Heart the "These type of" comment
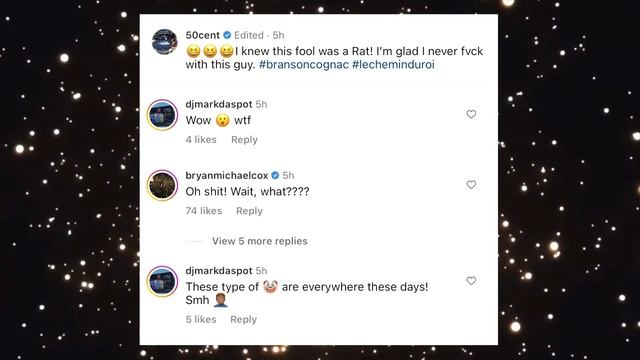 [x=471, y=281]
